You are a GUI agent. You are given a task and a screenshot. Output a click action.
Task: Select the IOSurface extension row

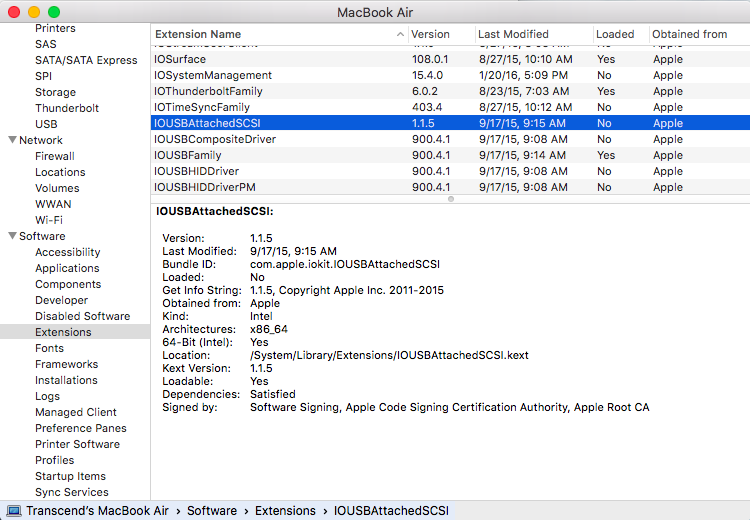[x=450, y=59]
